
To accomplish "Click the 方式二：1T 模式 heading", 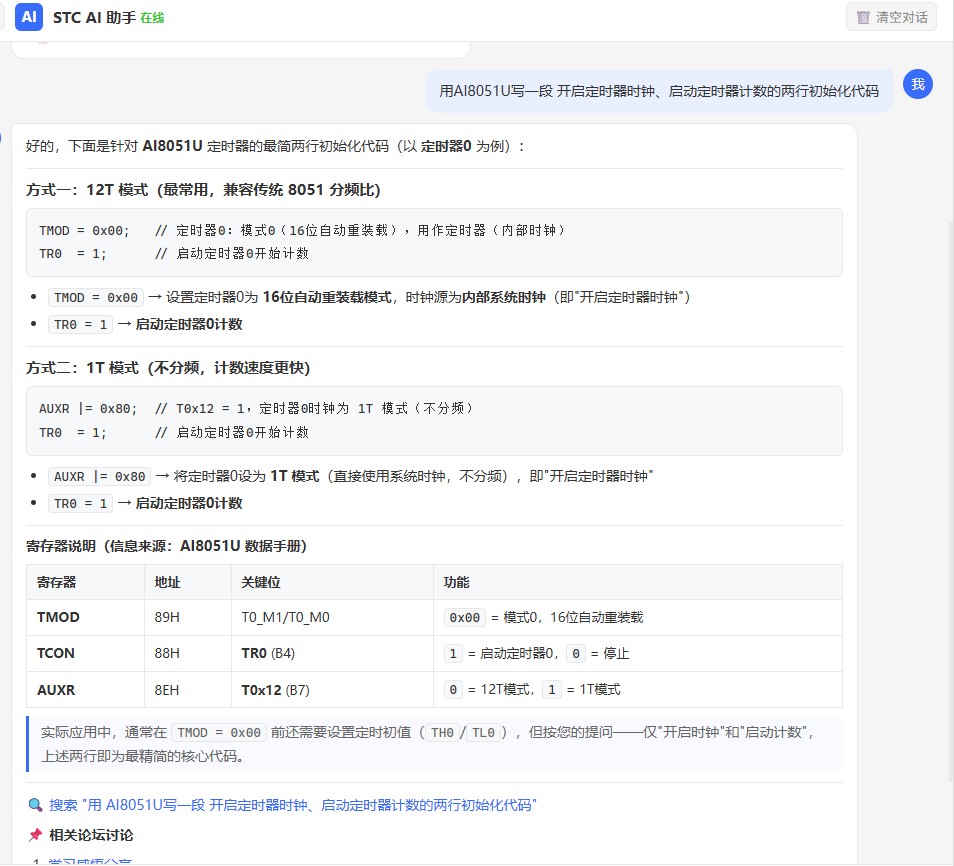I will (168, 368).
